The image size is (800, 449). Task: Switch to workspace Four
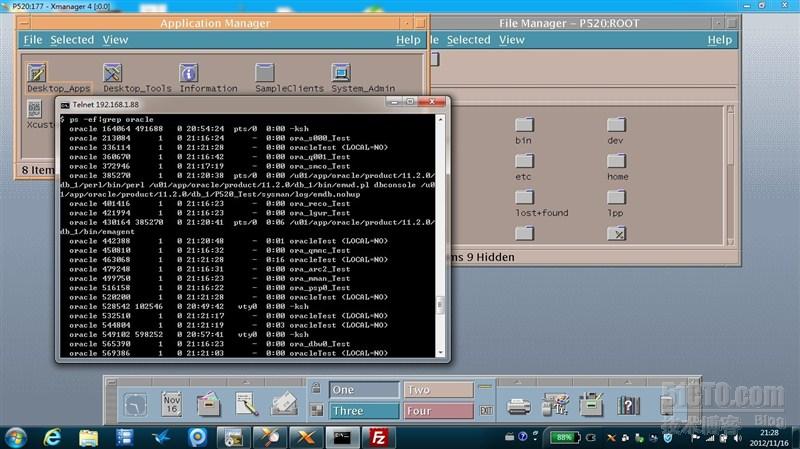(439, 411)
